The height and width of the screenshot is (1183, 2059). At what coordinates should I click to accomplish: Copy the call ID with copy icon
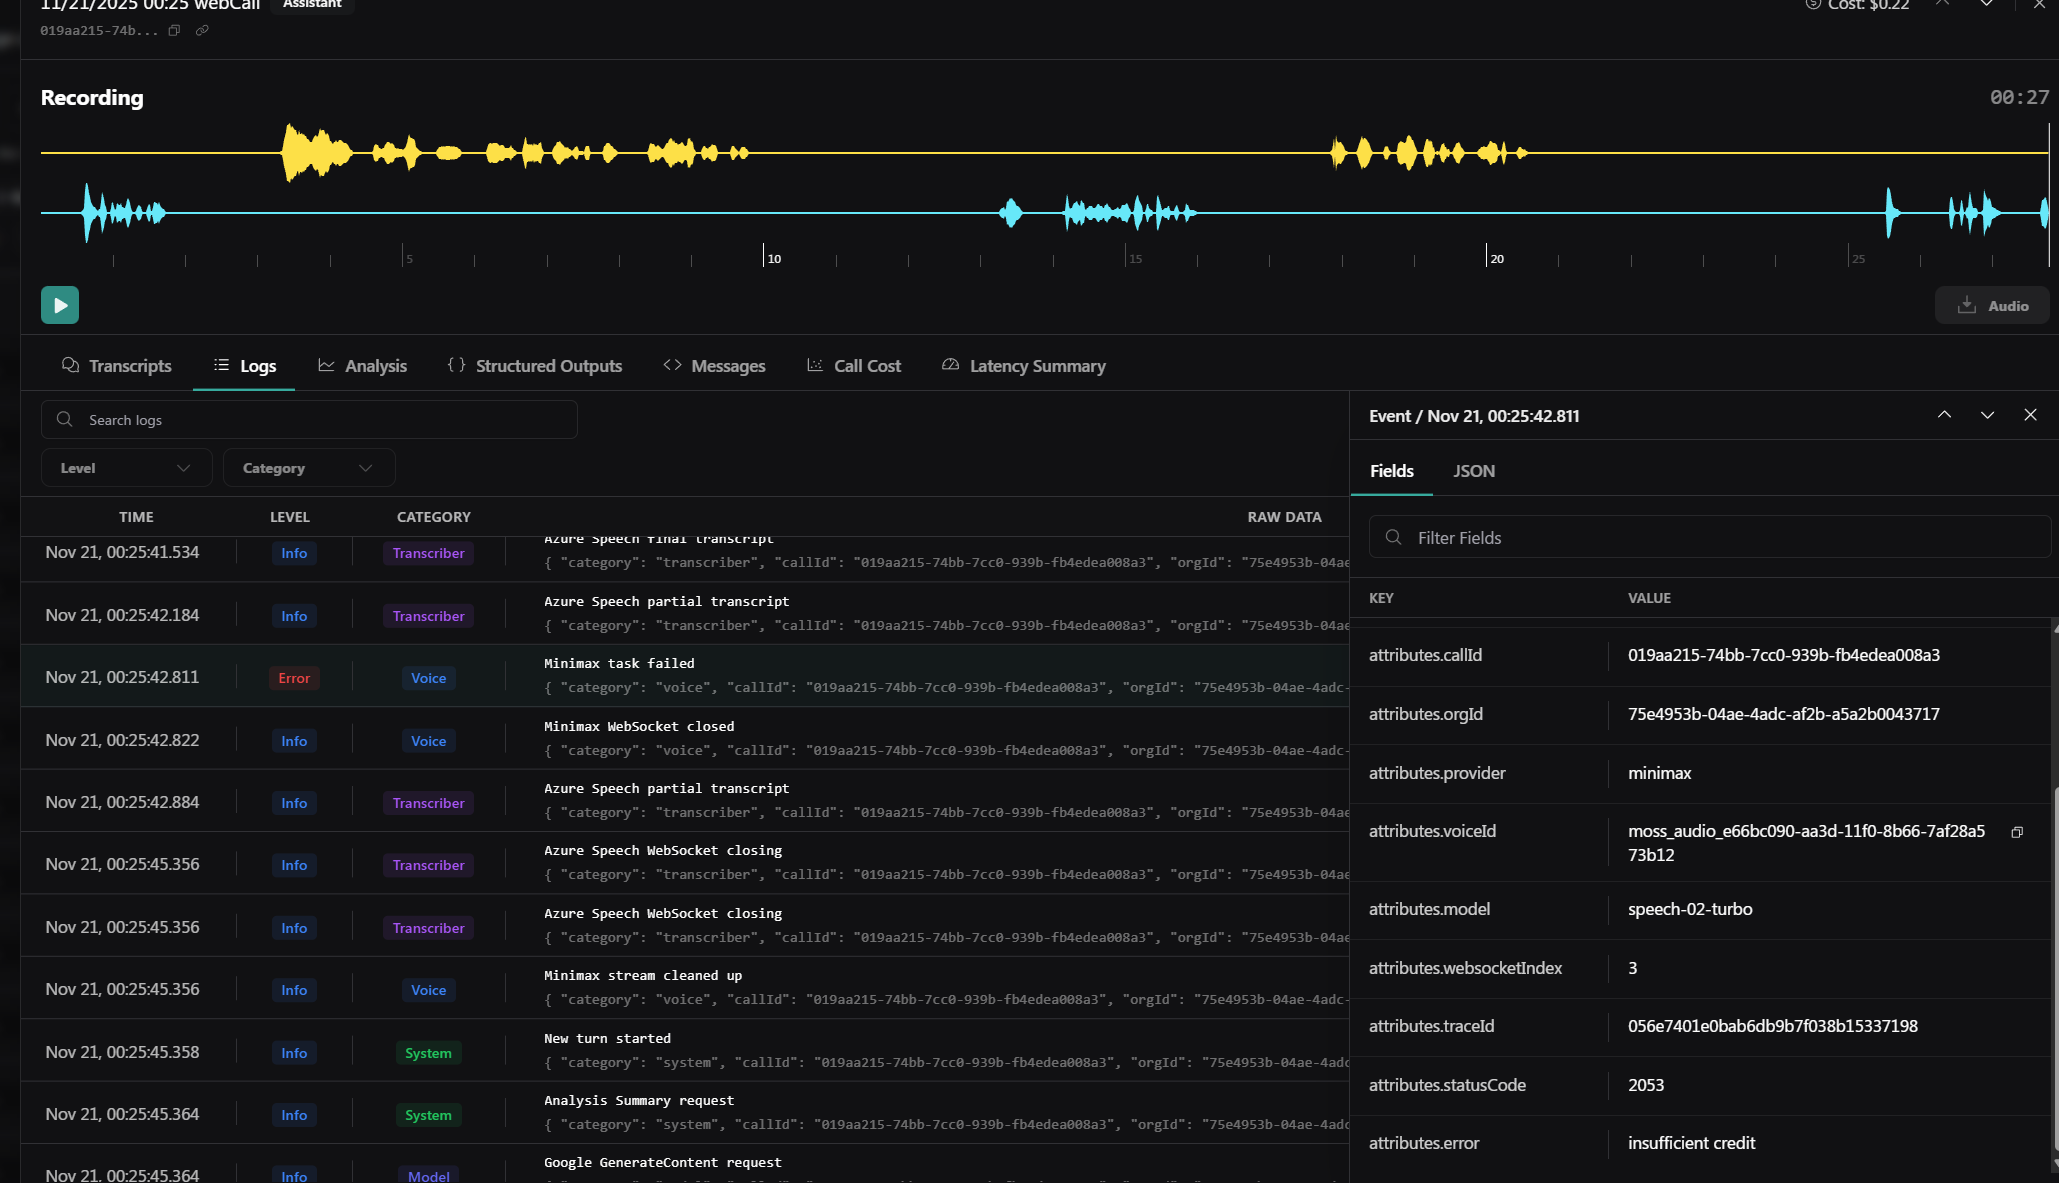(x=174, y=30)
